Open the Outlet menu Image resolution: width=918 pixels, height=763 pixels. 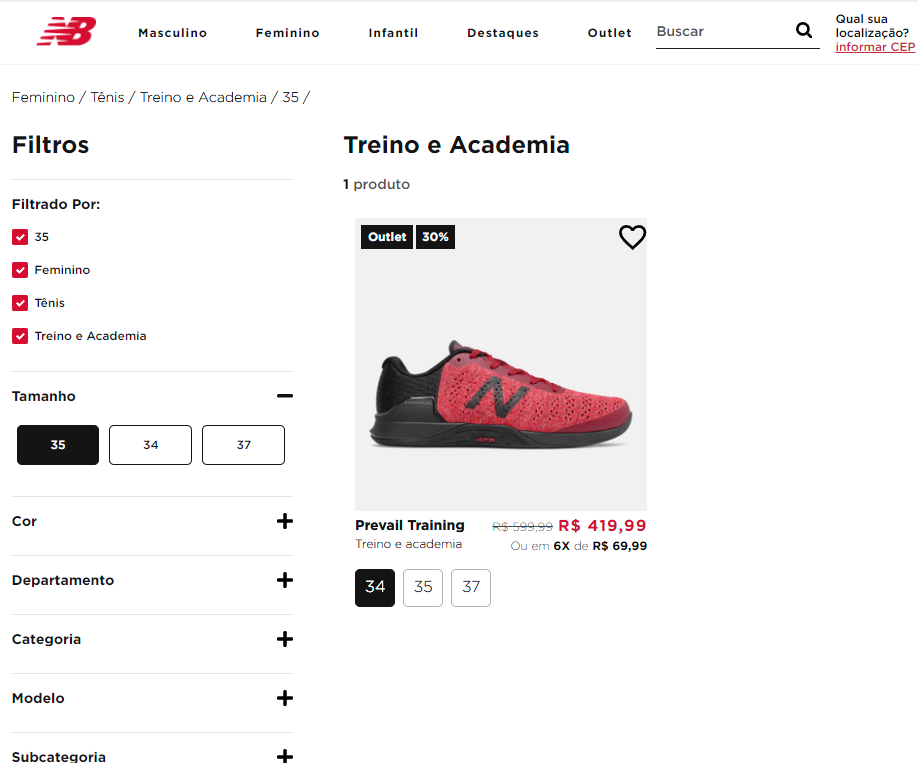click(609, 33)
